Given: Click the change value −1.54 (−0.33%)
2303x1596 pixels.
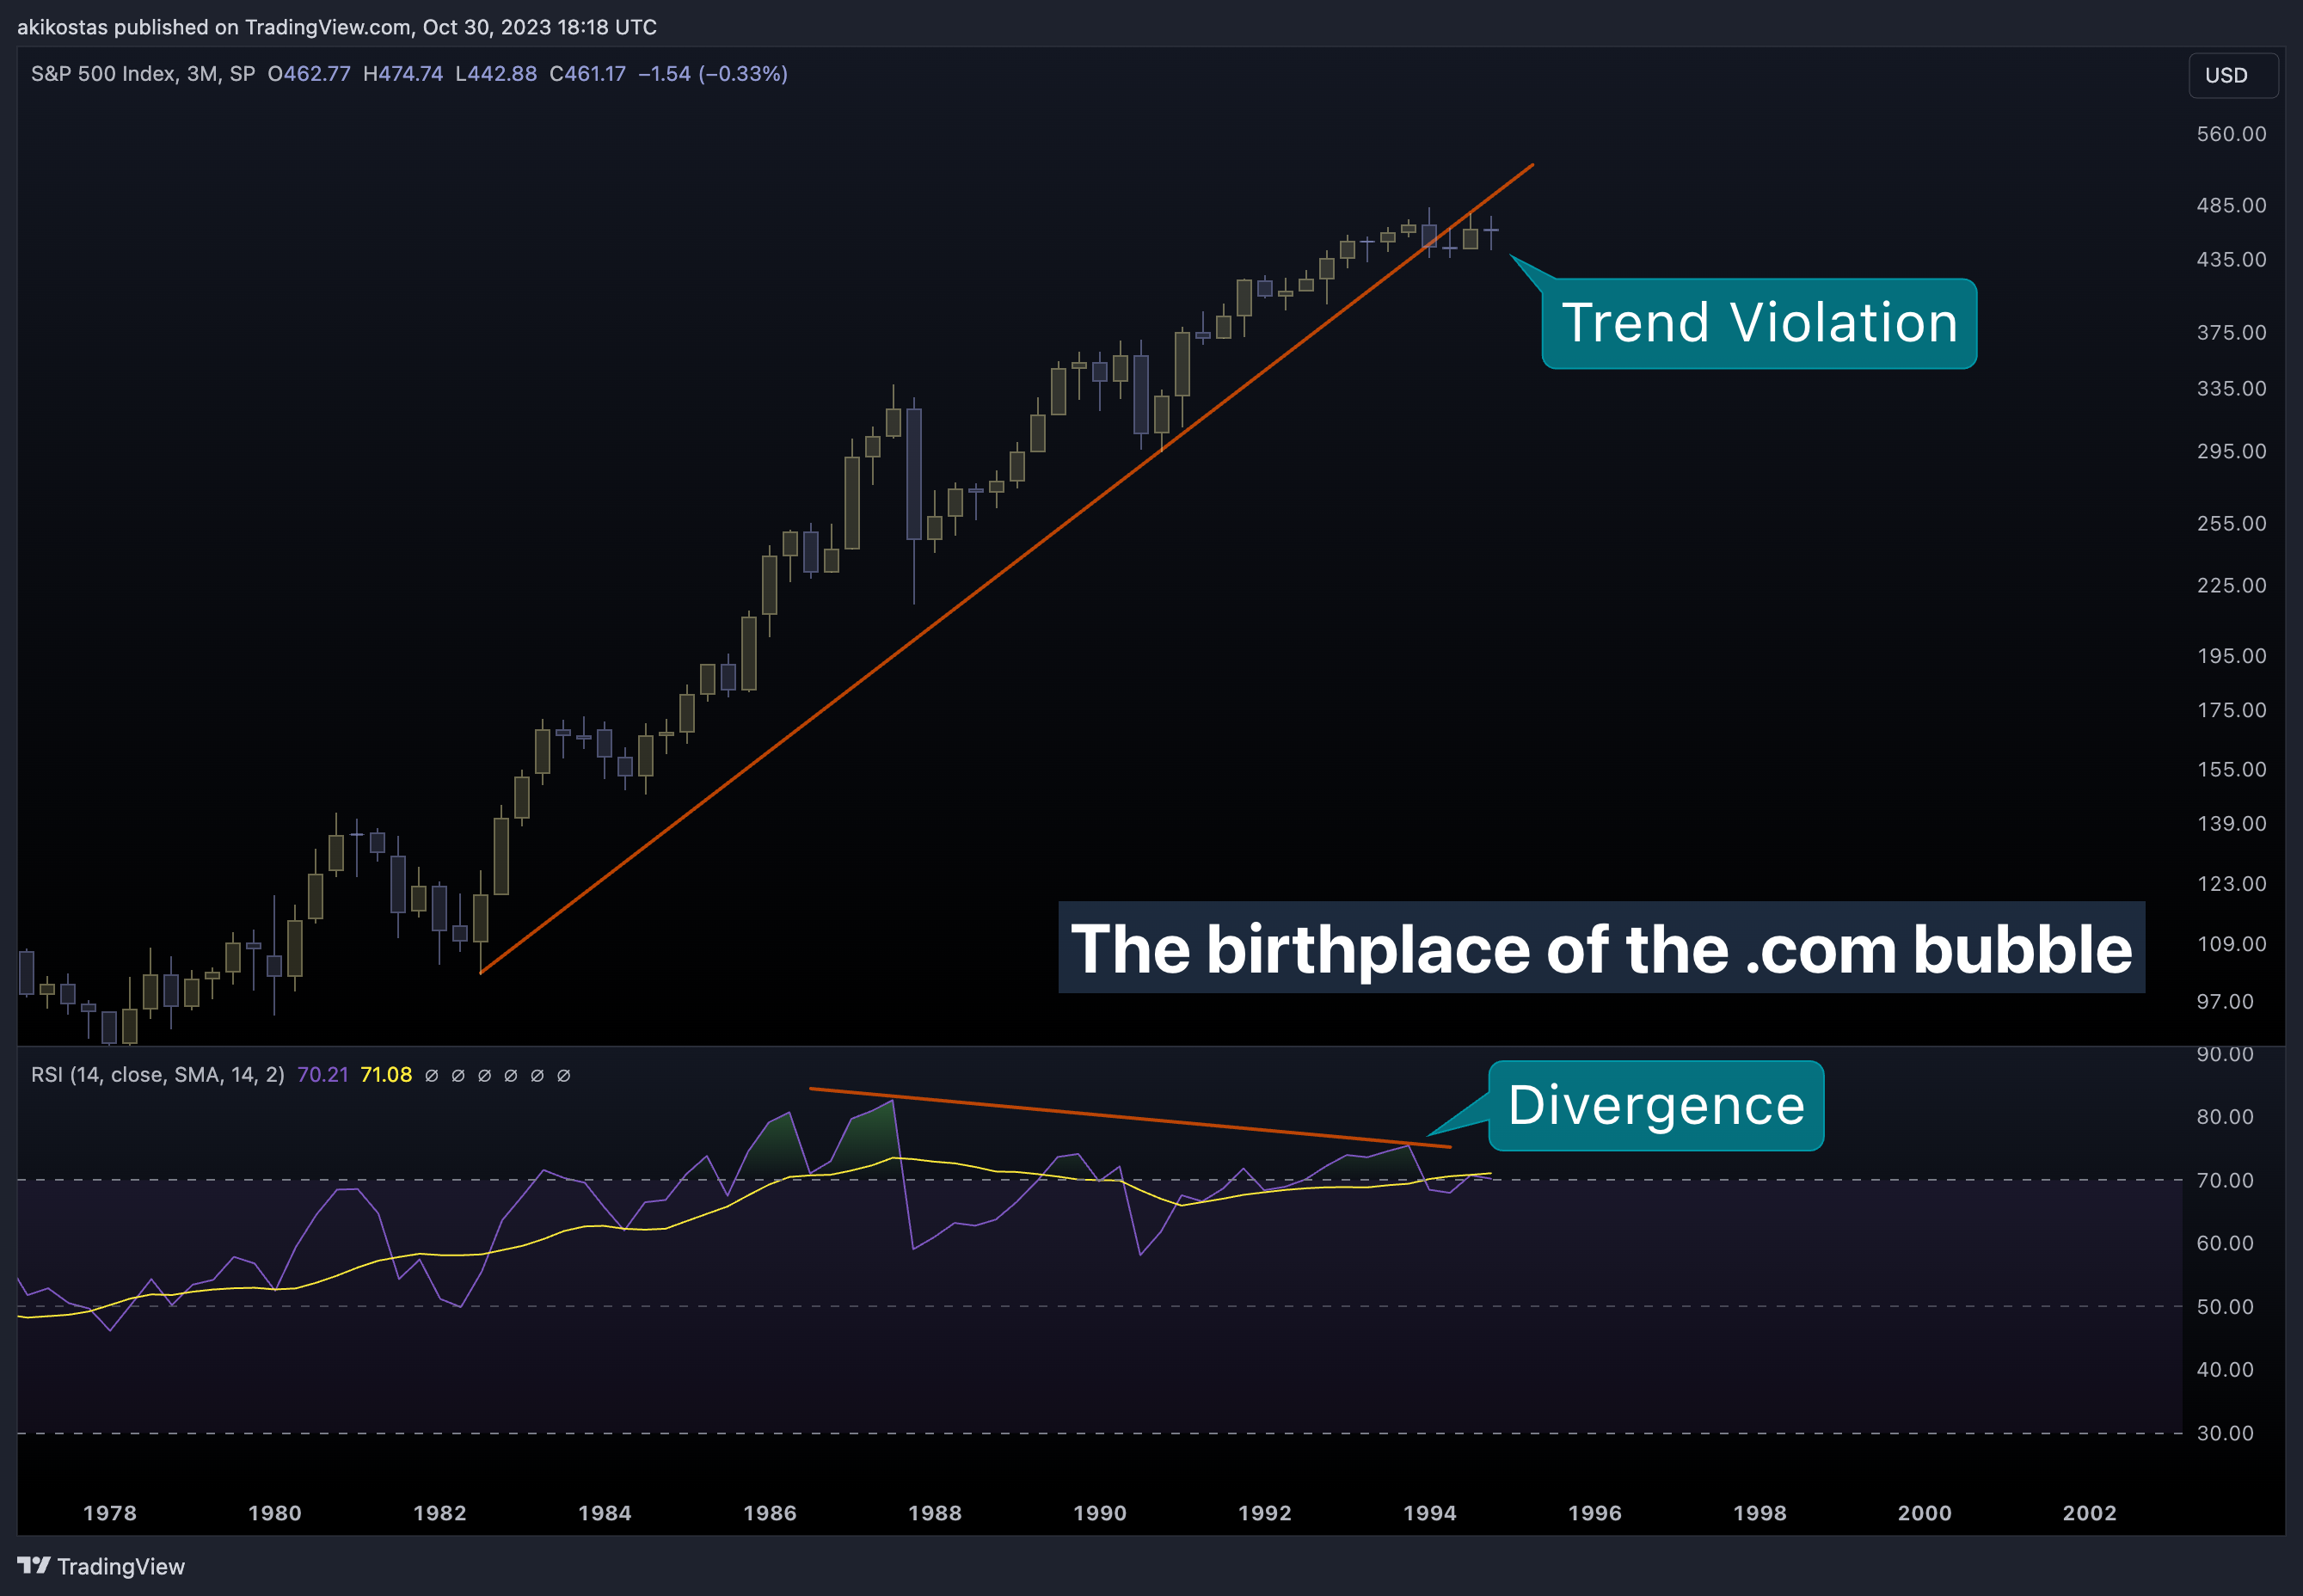Looking at the screenshot, I should (x=713, y=74).
